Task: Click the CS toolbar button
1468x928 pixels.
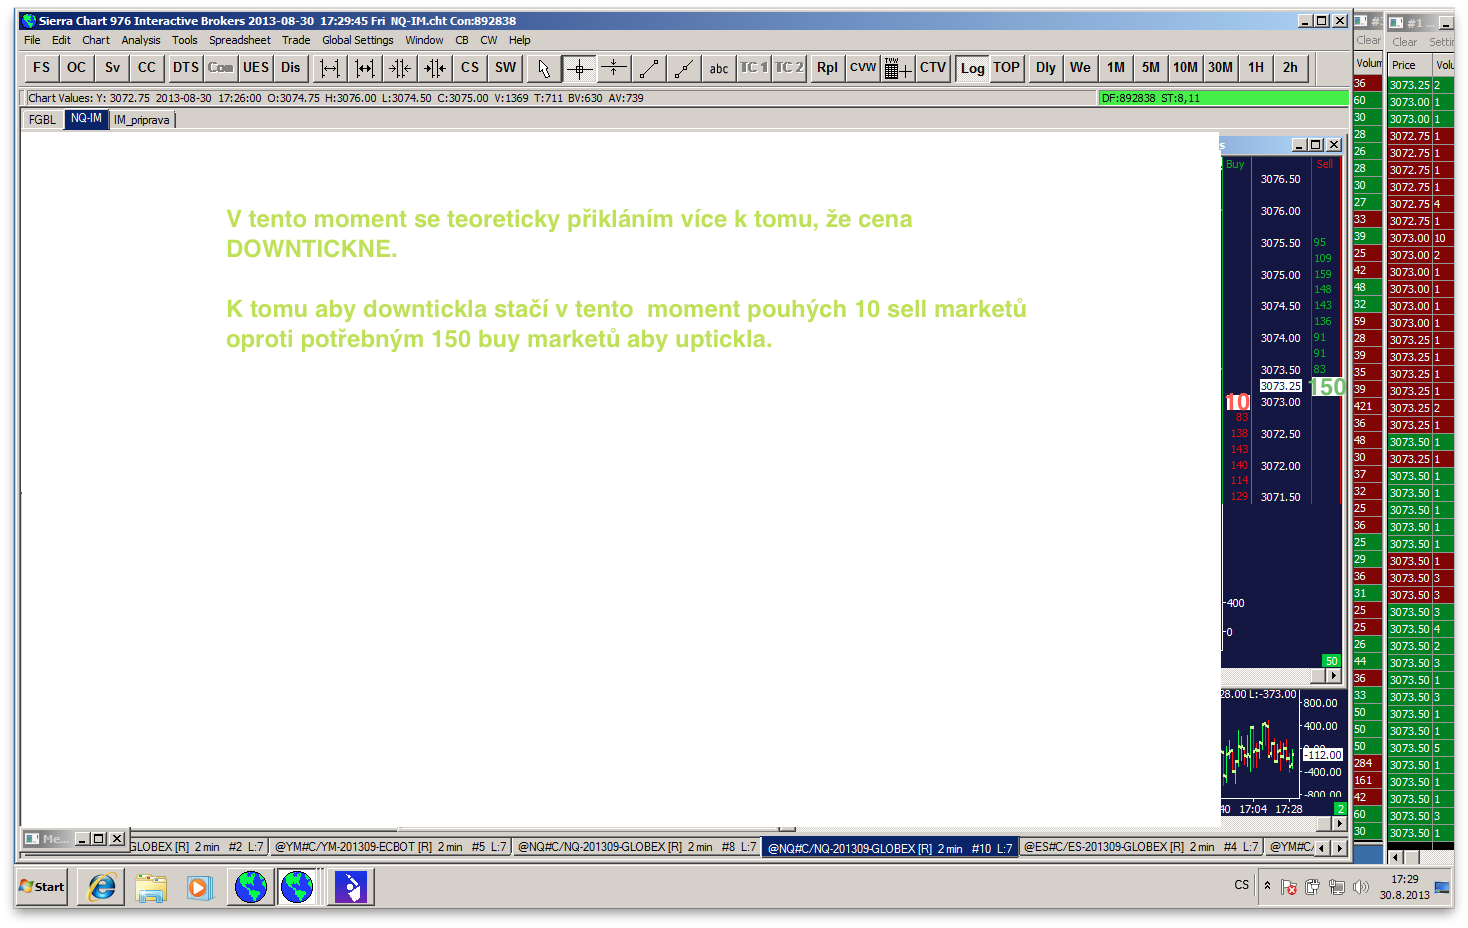Action: [470, 68]
